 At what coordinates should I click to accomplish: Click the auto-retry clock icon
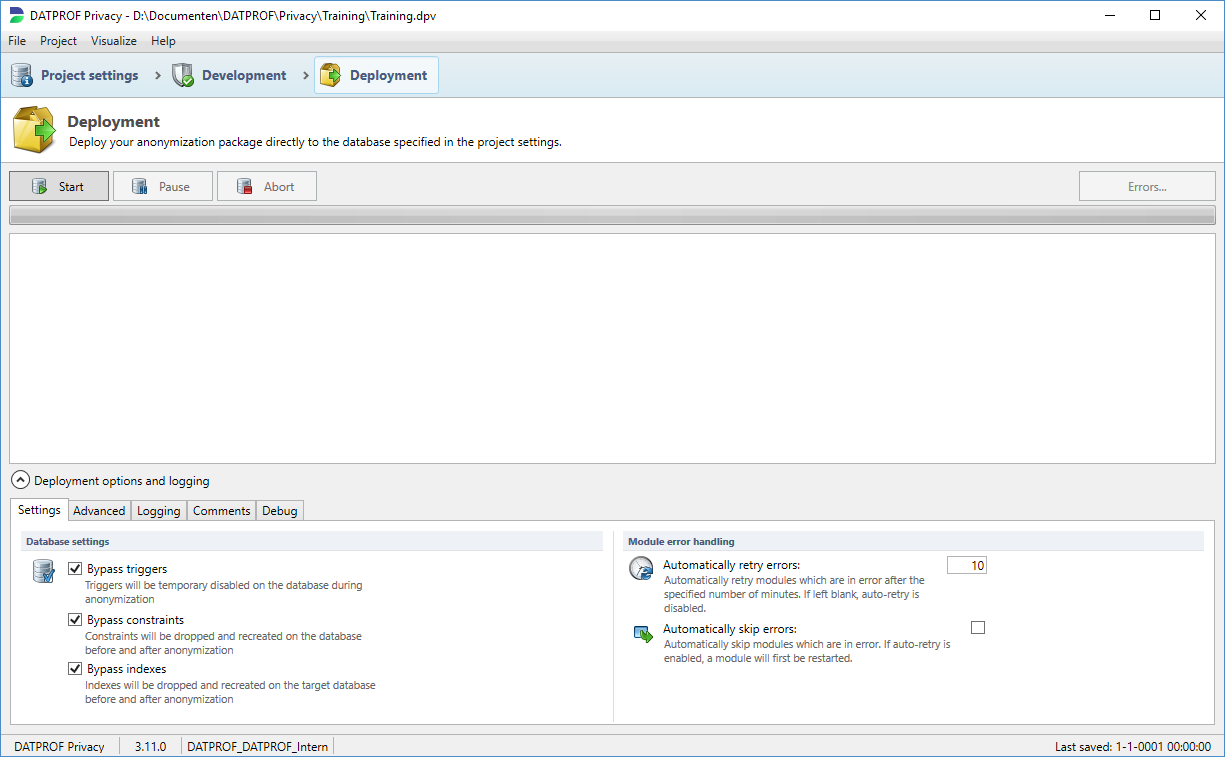coord(640,569)
